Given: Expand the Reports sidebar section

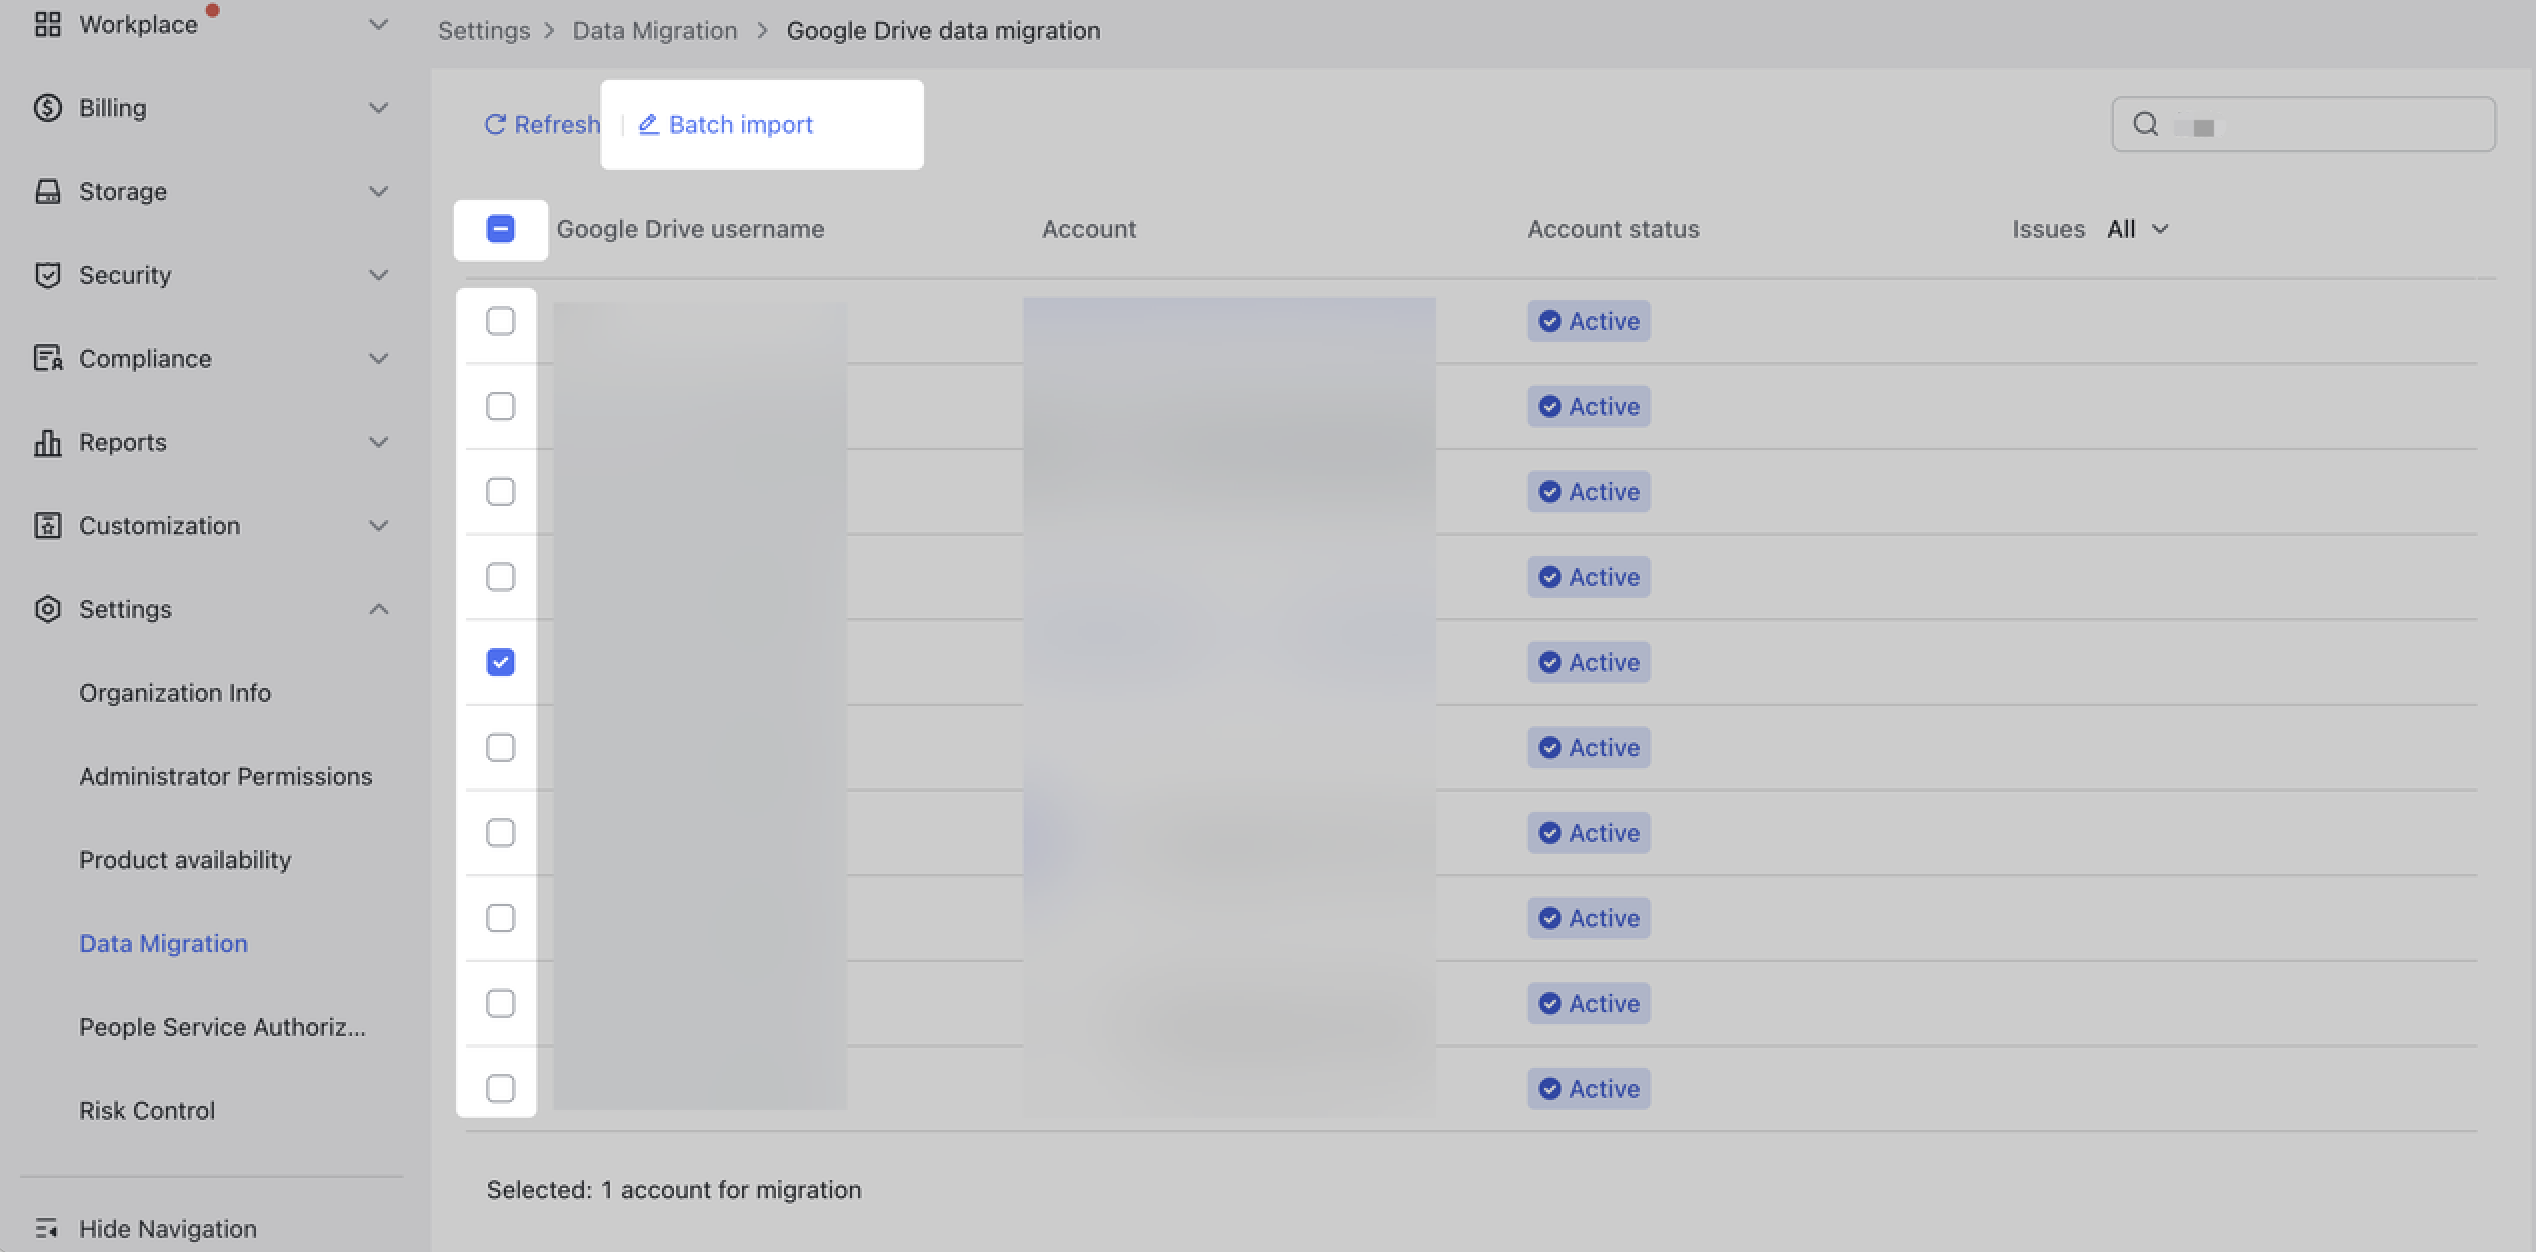Looking at the screenshot, I should coord(379,442).
